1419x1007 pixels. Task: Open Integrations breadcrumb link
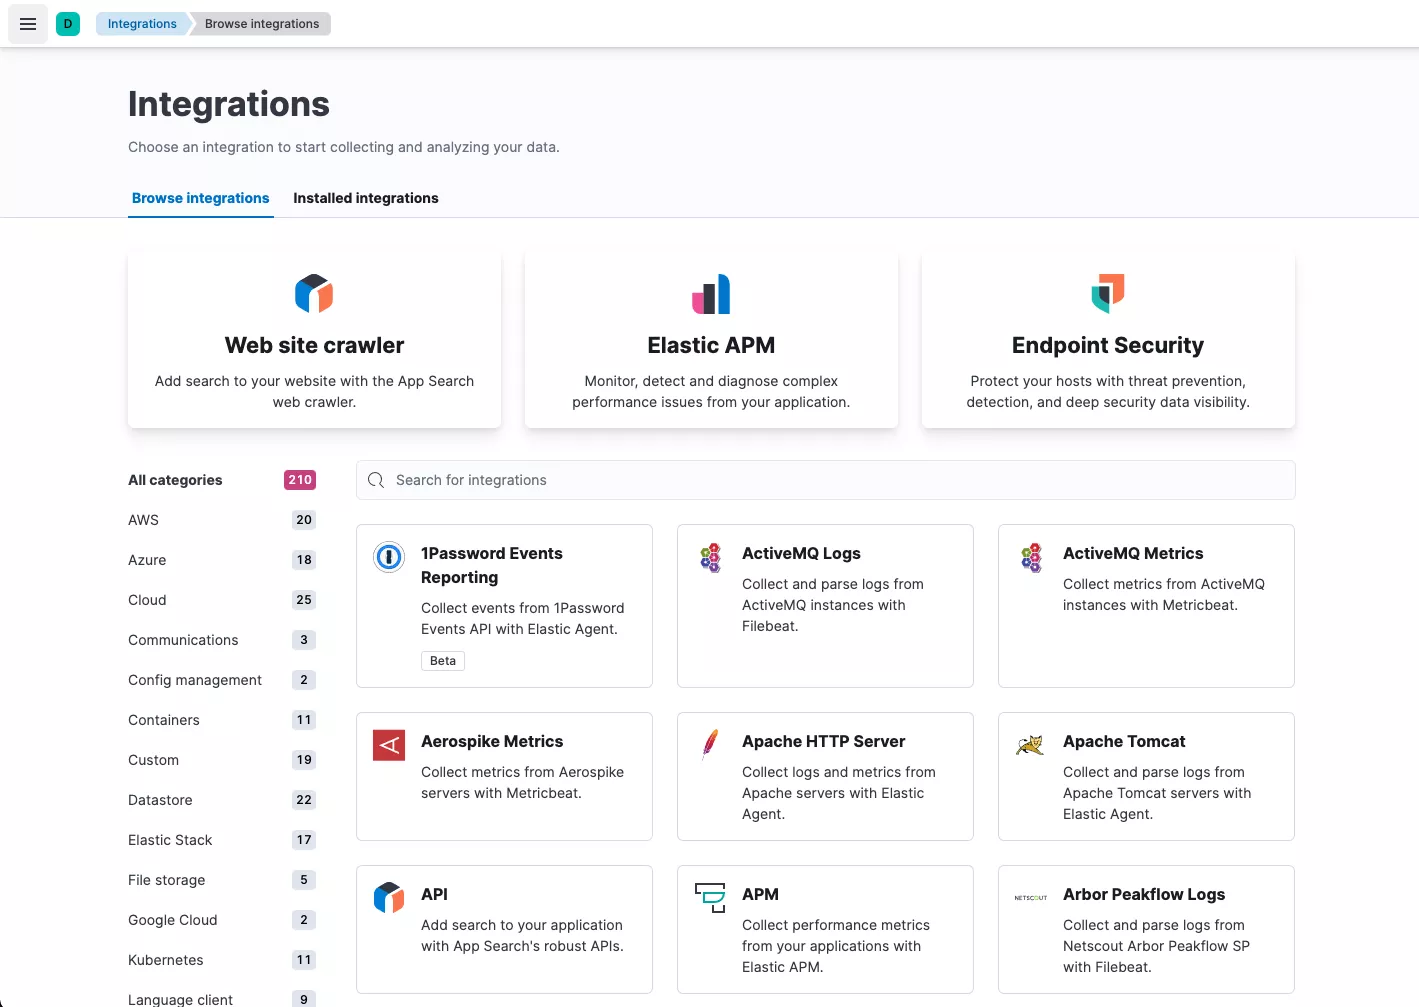[142, 24]
